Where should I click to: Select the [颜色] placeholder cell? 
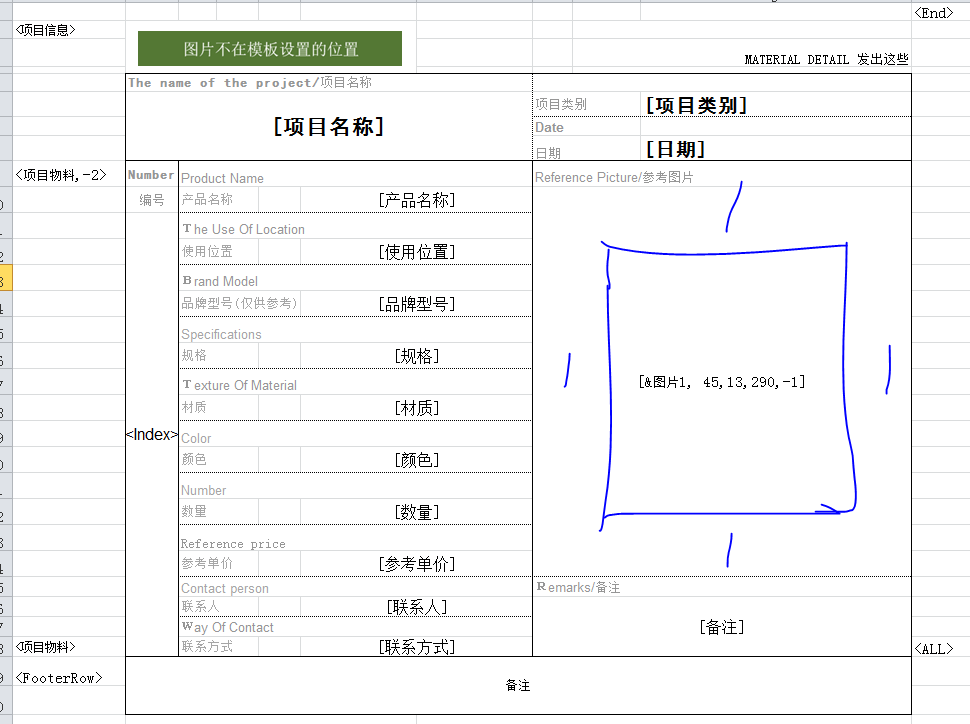(416, 460)
